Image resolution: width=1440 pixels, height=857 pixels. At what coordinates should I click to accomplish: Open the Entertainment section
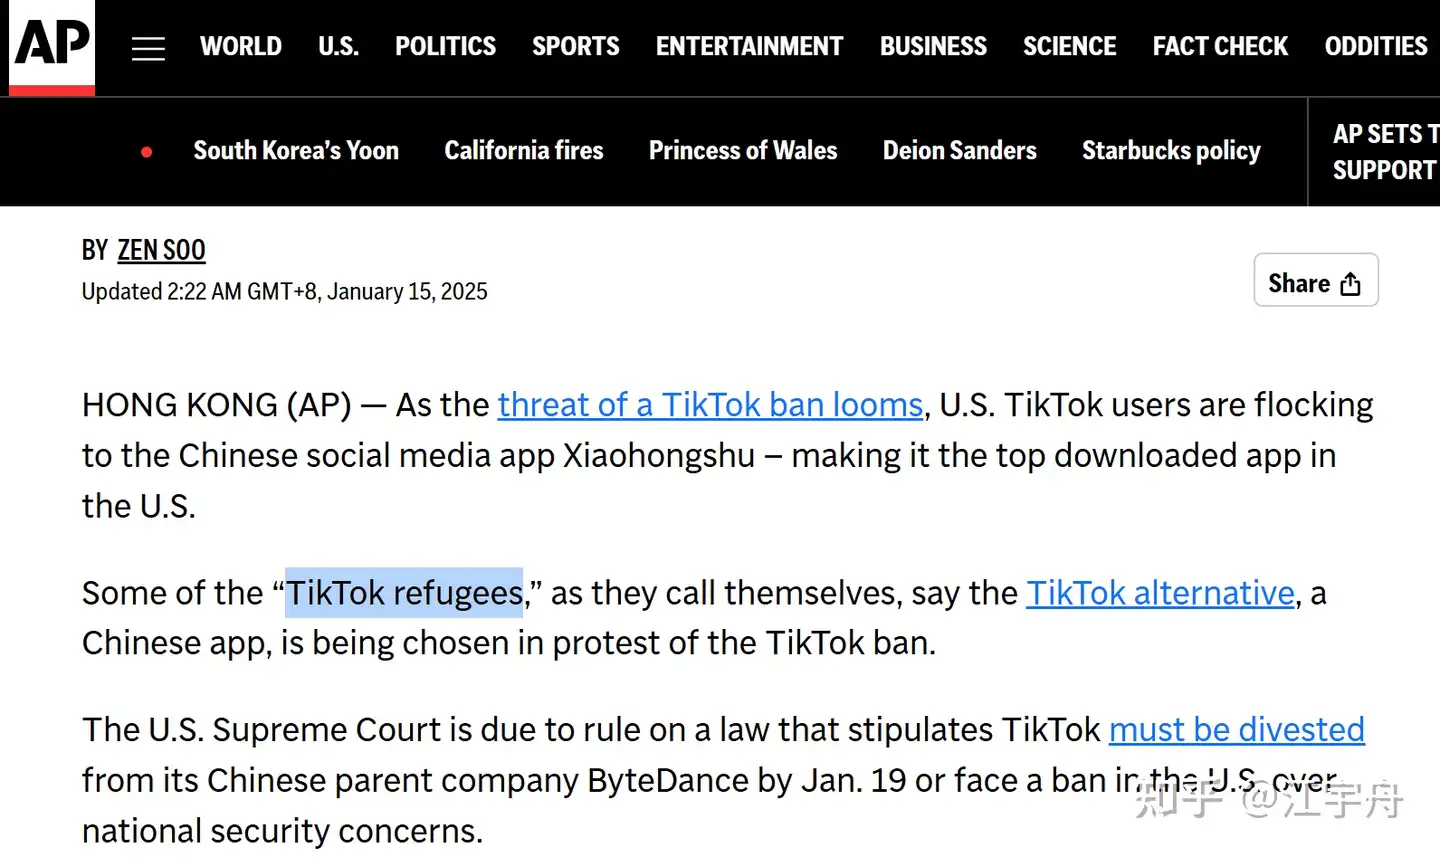[x=749, y=47]
